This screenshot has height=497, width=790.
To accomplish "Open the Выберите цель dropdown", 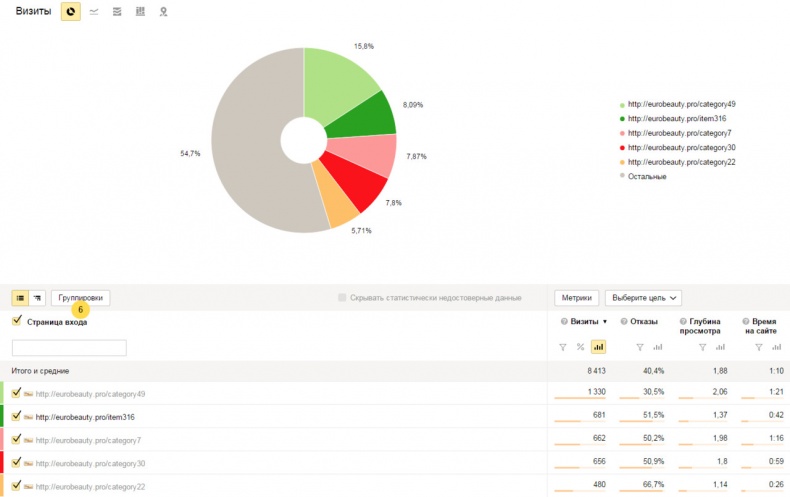I will pos(643,298).
